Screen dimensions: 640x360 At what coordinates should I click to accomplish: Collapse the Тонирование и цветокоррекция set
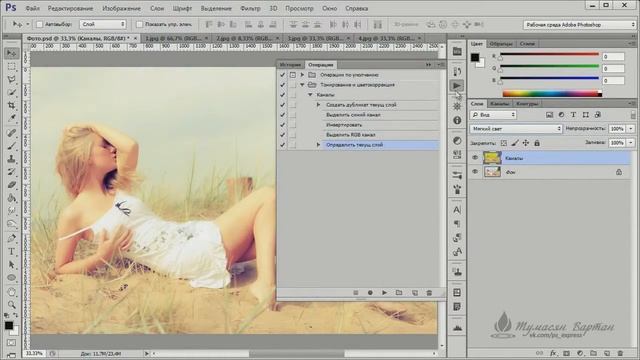[302, 85]
